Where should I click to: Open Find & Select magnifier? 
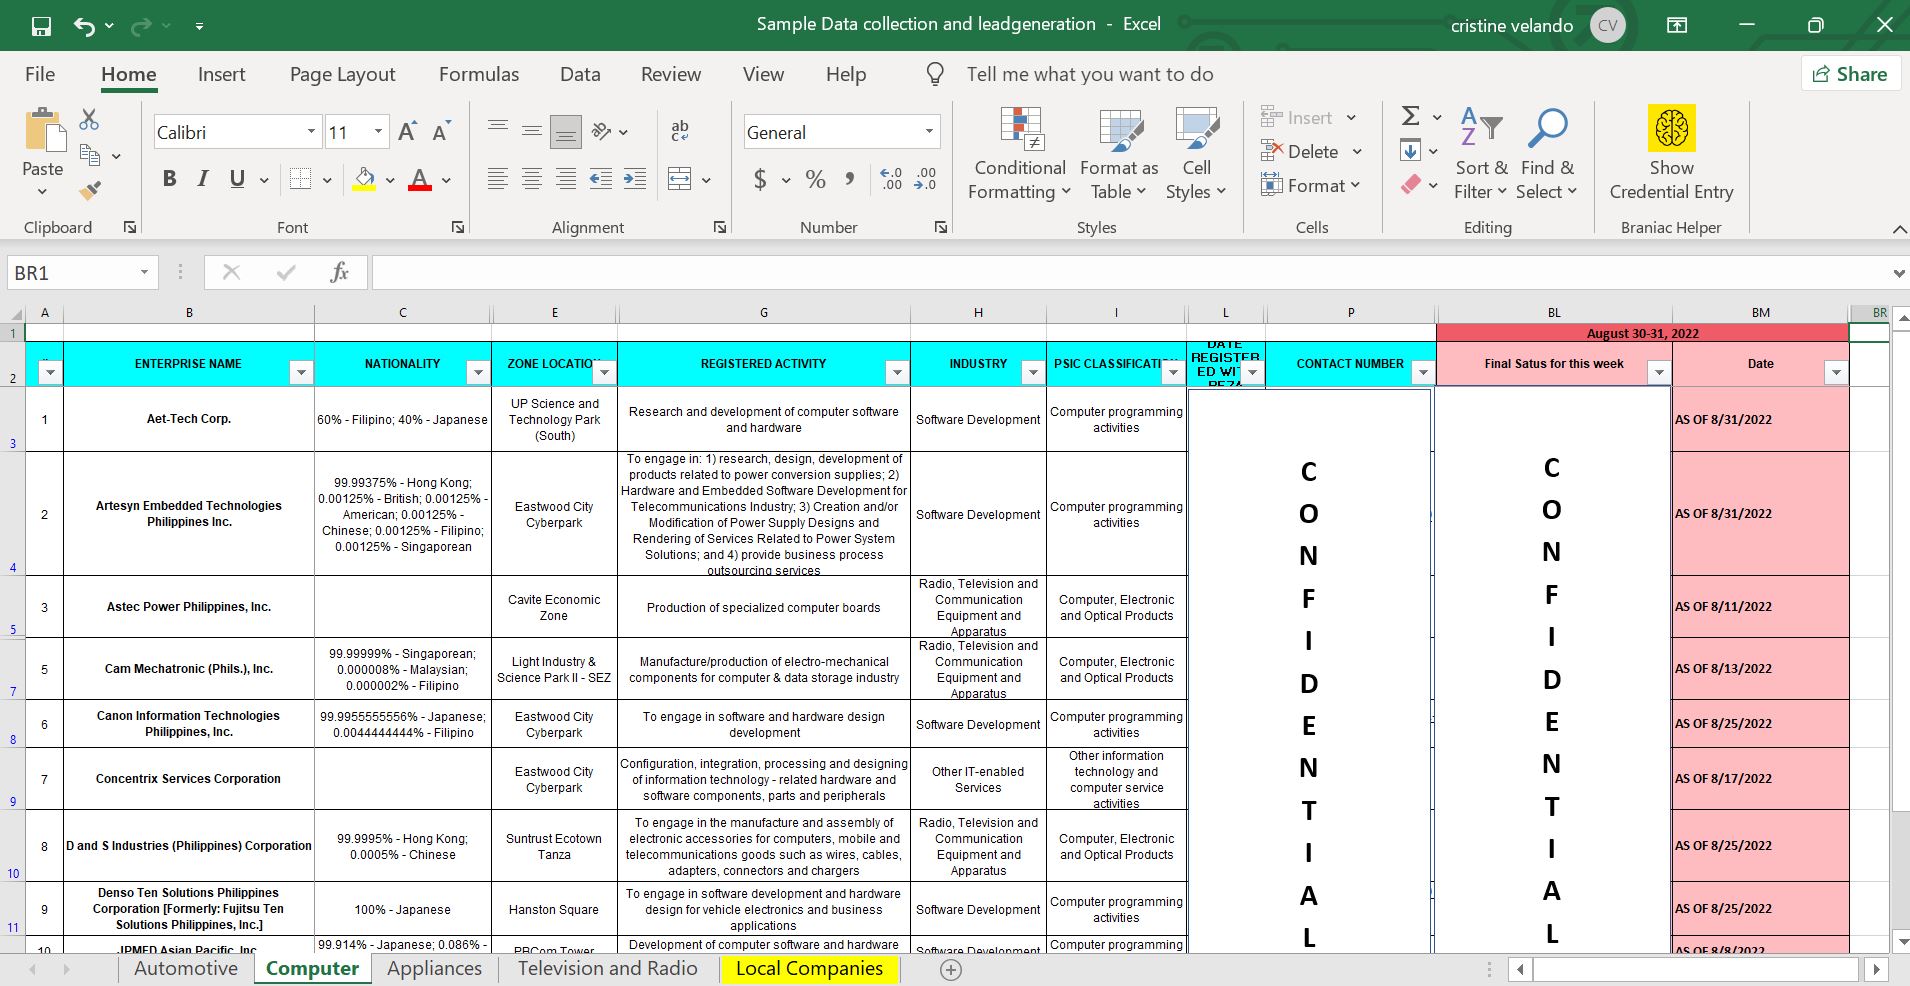point(1547,154)
